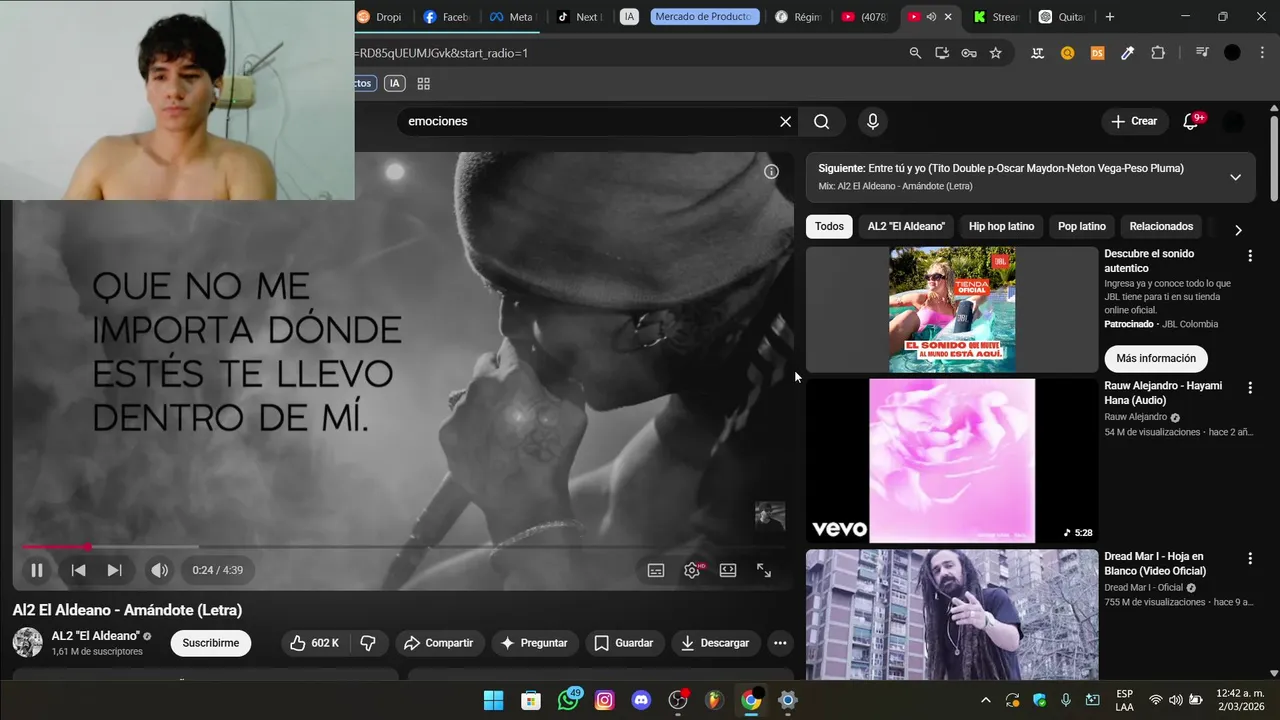Screen dimensions: 1280x720
Task: Open Instagram from the taskbar
Action: 604,700
